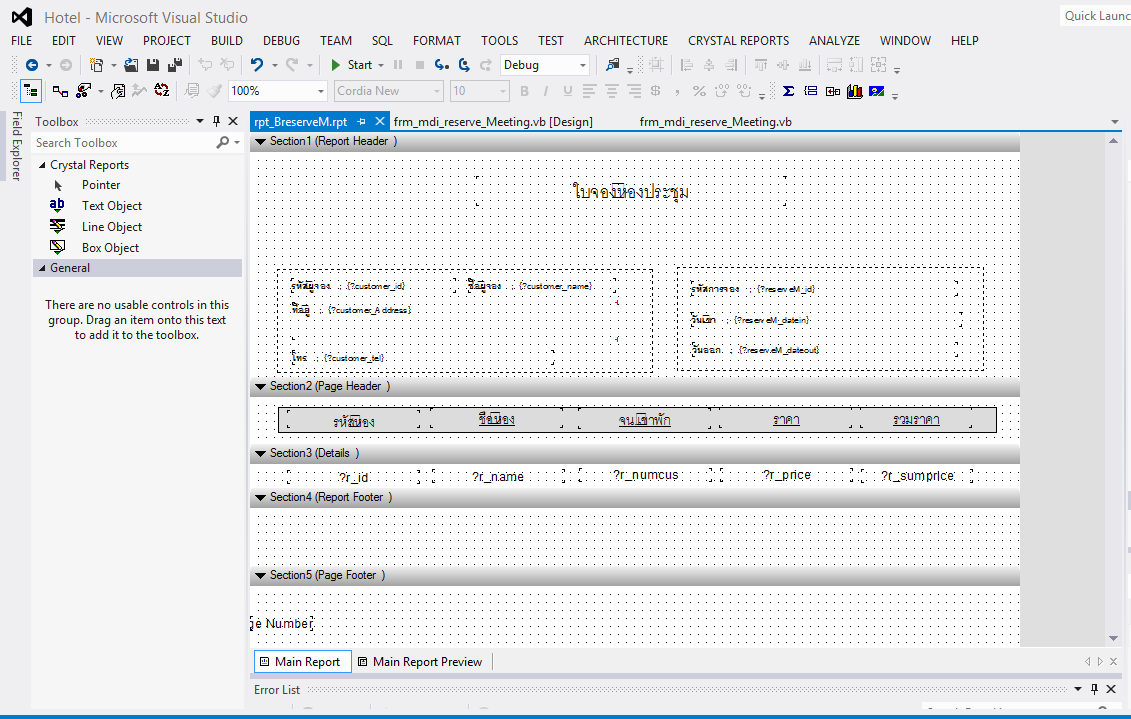The width and height of the screenshot is (1131, 719).
Task: Choose the Box Object tool
Action: [x=110, y=248]
